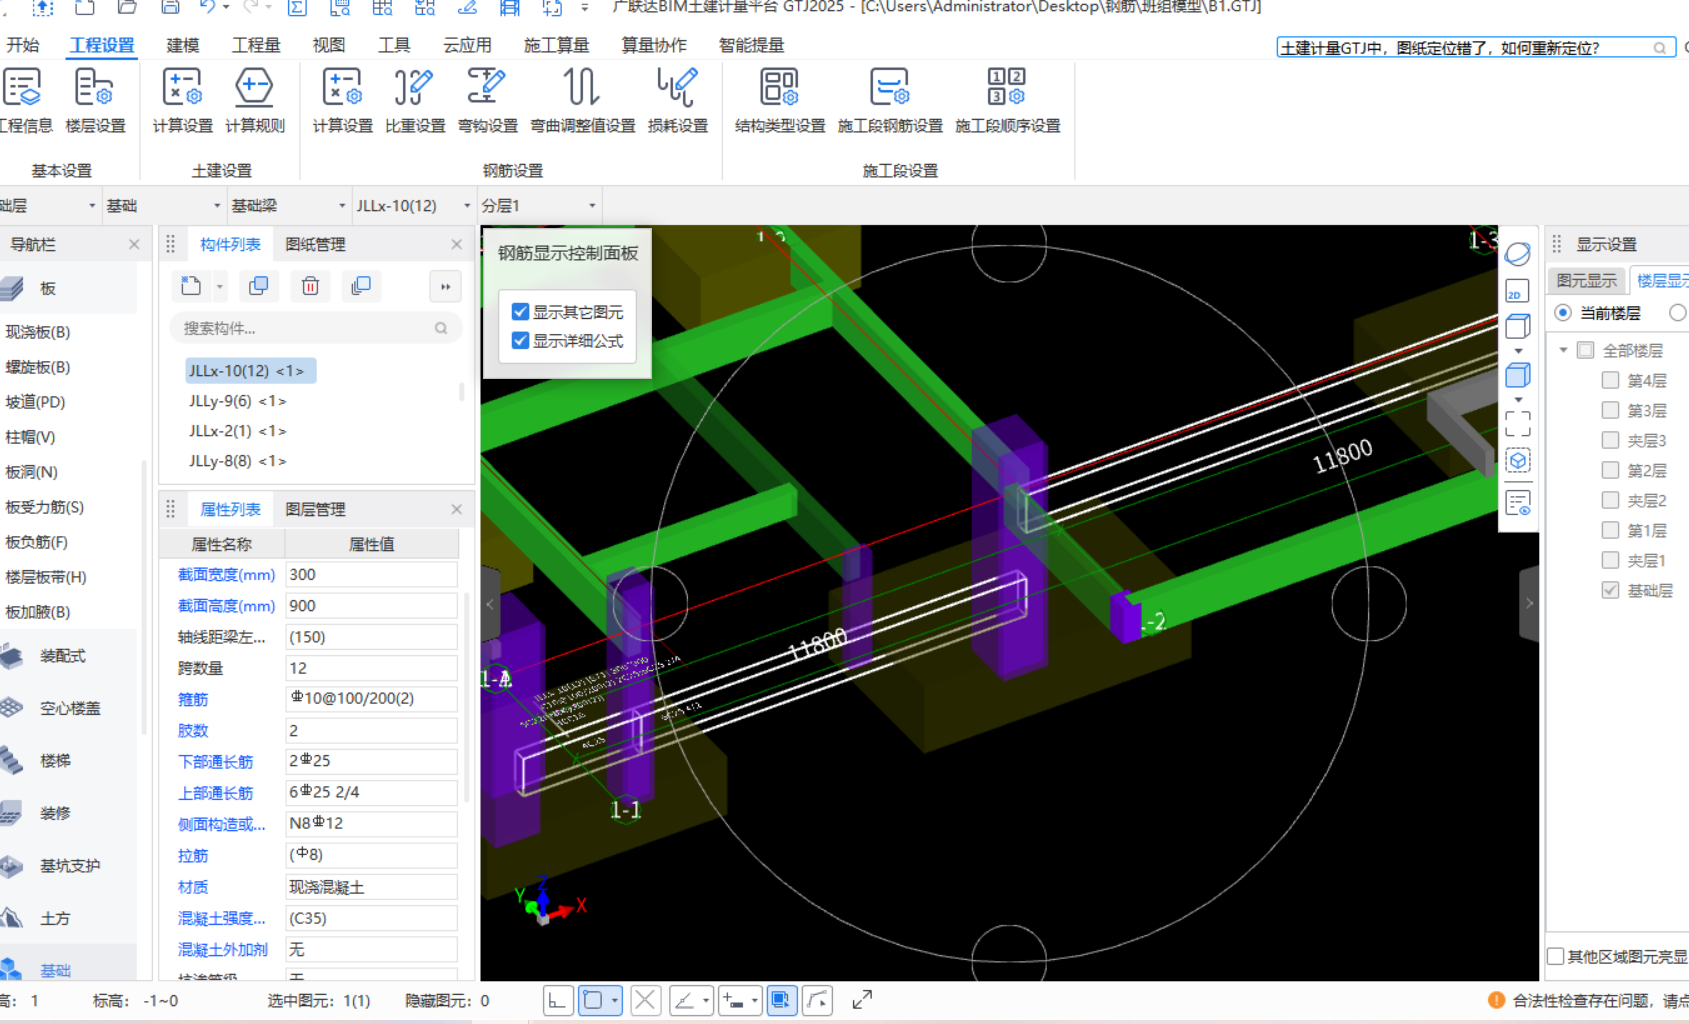Open status bar rectangle snap dropdown arrow
Image resolution: width=1689 pixels, height=1024 pixels.
coord(615,1000)
